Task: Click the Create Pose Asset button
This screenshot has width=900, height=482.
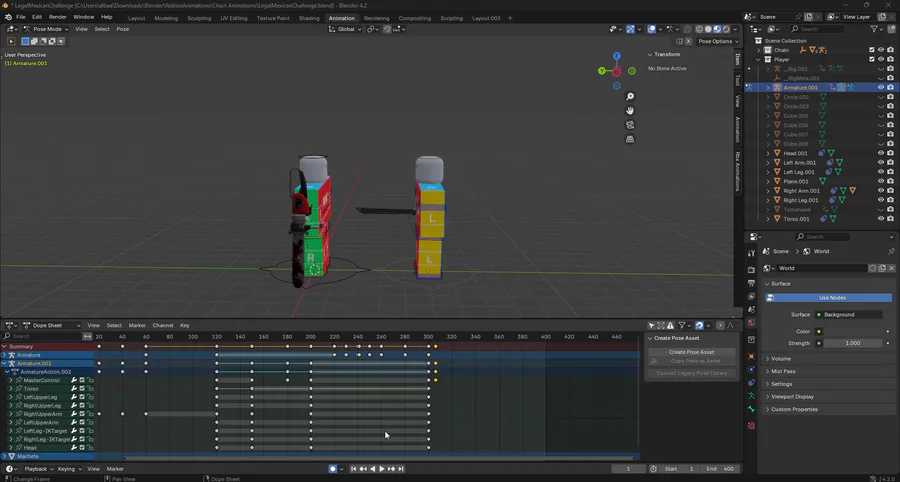Action: pyautogui.click(x=691, y=352)
